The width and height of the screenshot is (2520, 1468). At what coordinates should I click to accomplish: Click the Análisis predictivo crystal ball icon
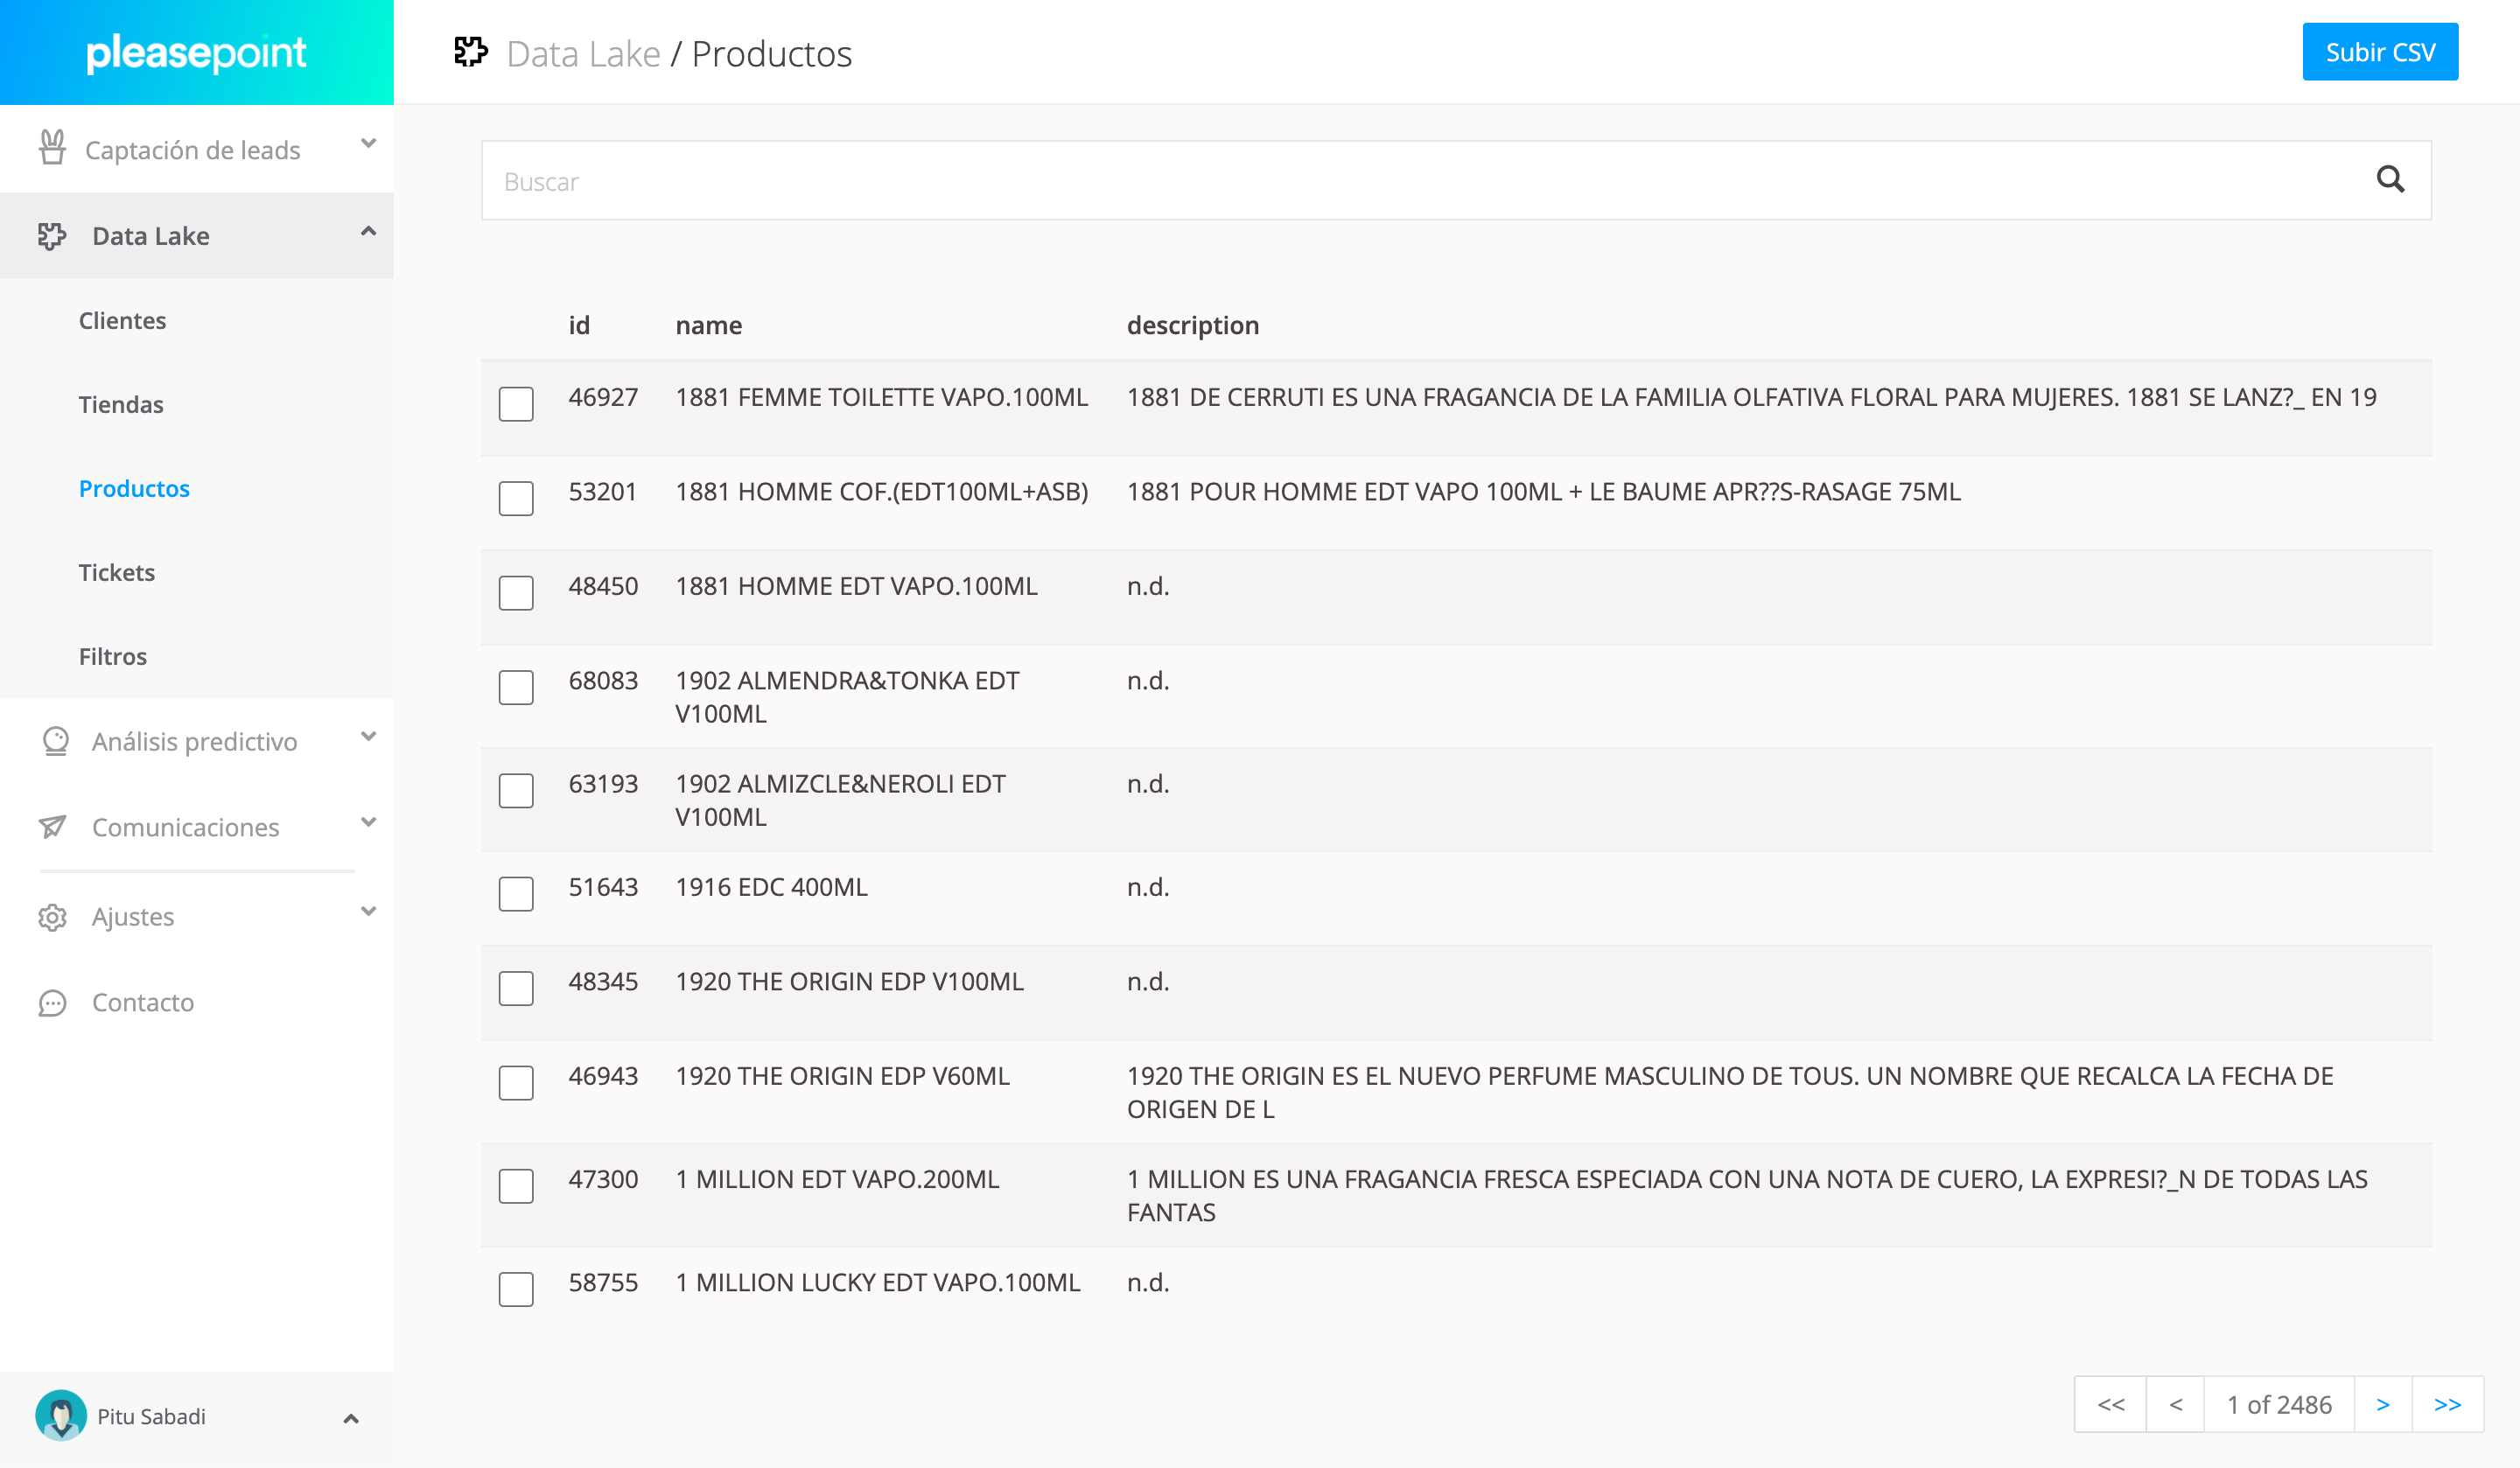coord(55,741)
